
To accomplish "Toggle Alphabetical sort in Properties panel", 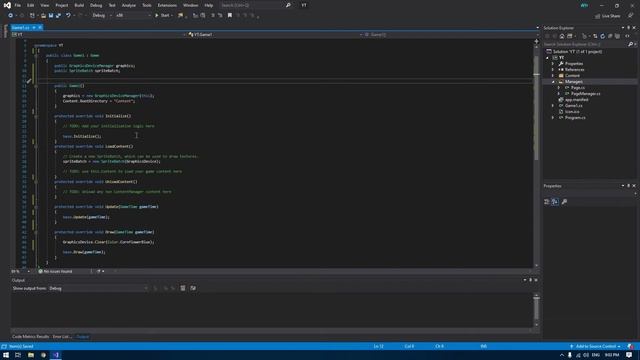I will point(555,202).
